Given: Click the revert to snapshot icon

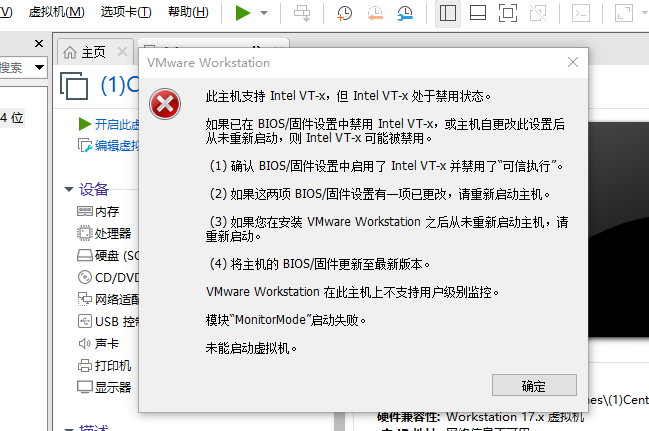Looking at the screenshot, I should click(374, 13).
